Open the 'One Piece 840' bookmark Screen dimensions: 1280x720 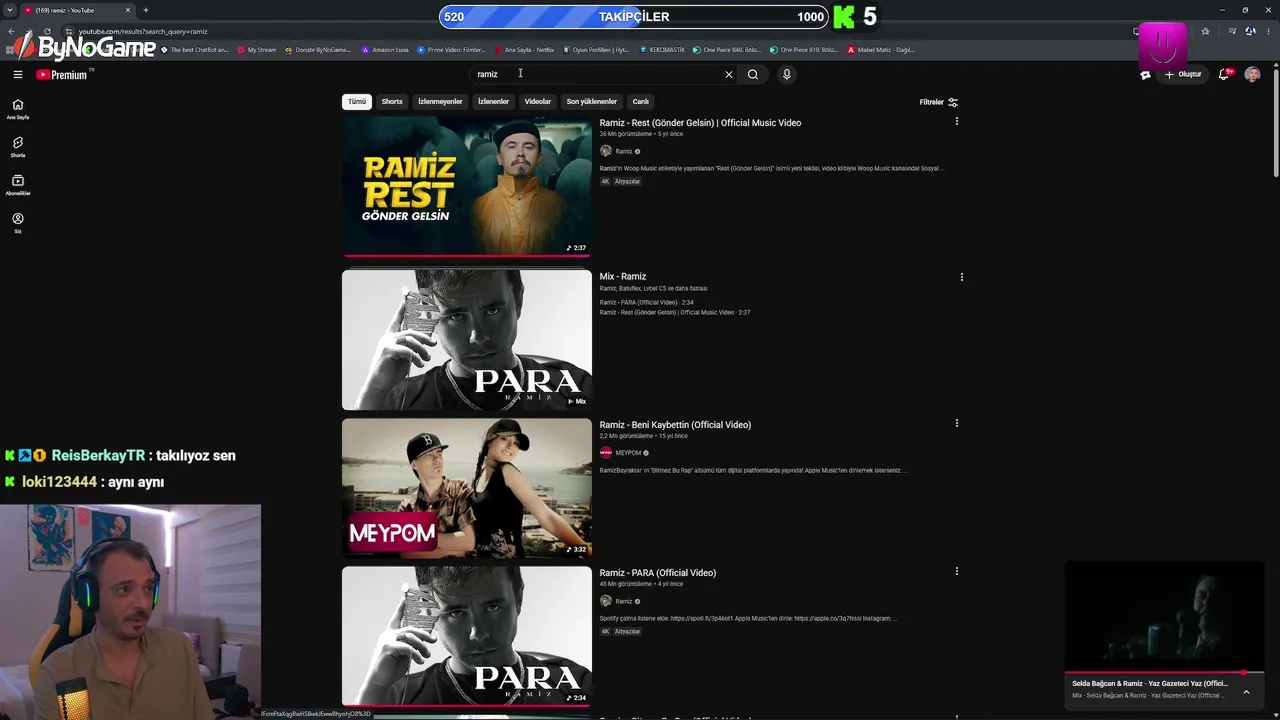pos(726,50)
